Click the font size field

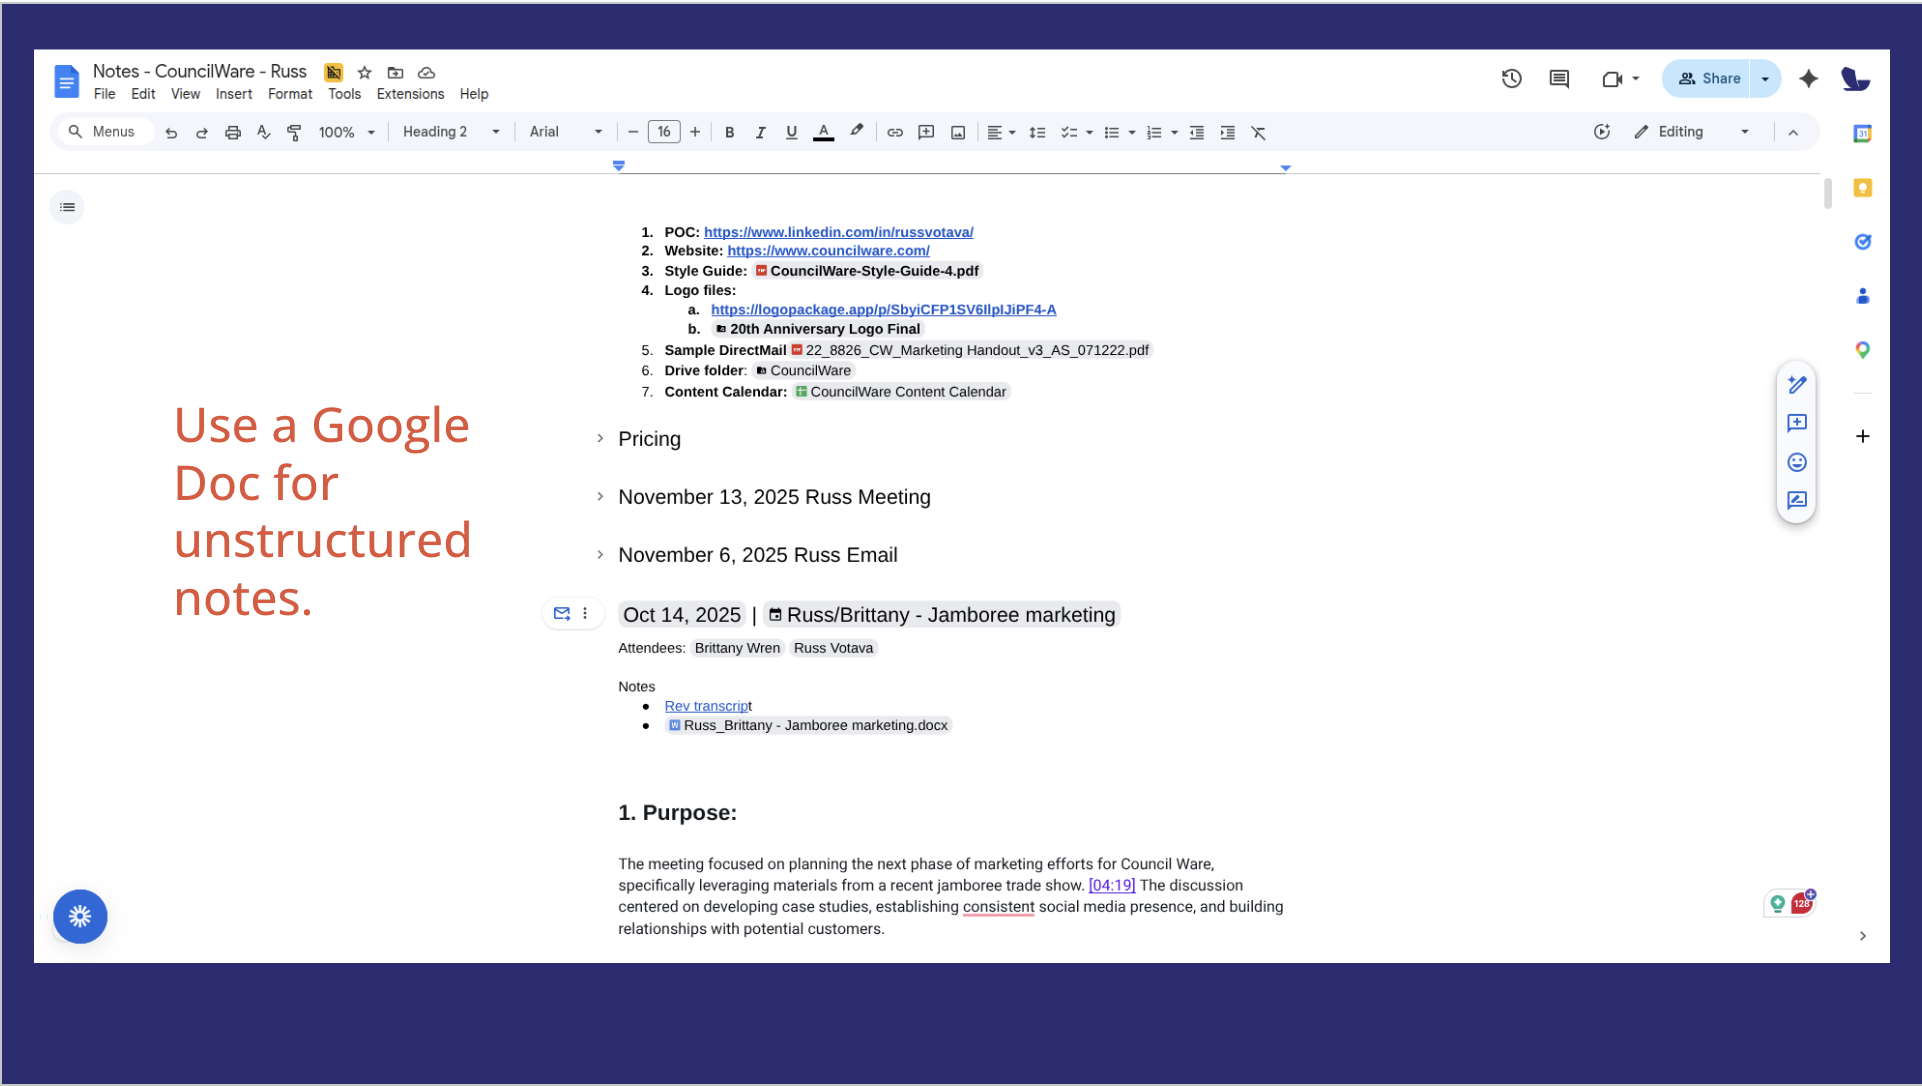pos(664,132)
